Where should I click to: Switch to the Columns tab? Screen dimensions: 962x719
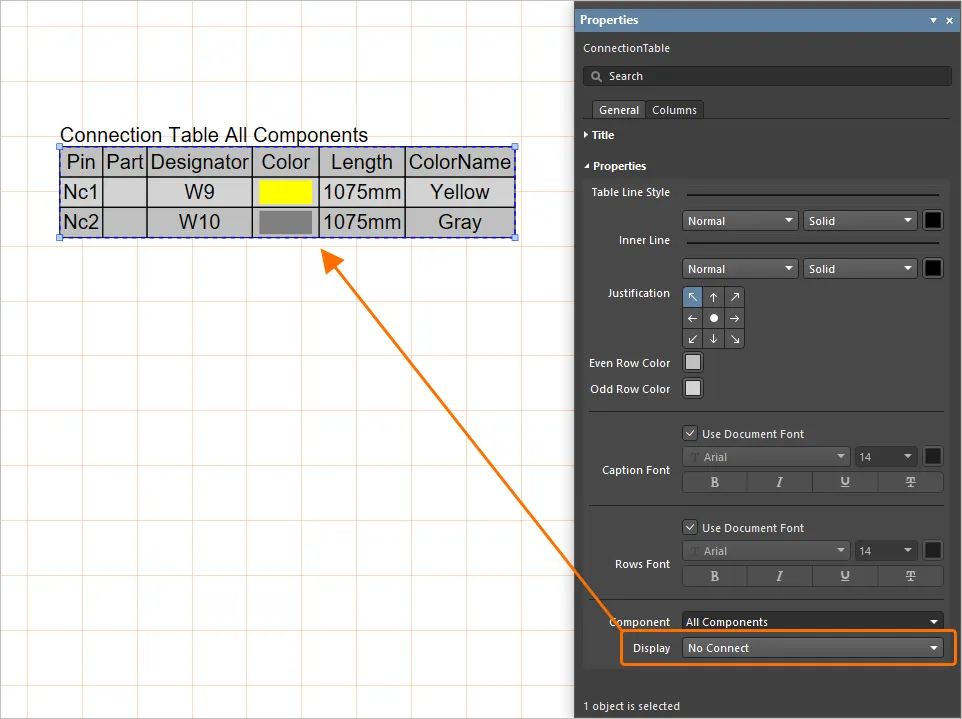pyautogui.click(x=674, y=110)
